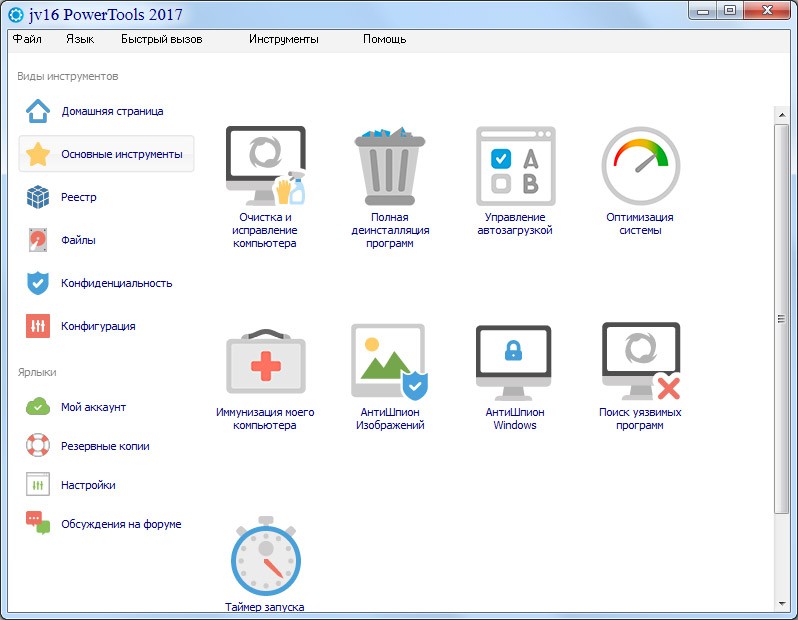Open the Язык menu
The height and width of the screenshot is (620, 798).
80,39
